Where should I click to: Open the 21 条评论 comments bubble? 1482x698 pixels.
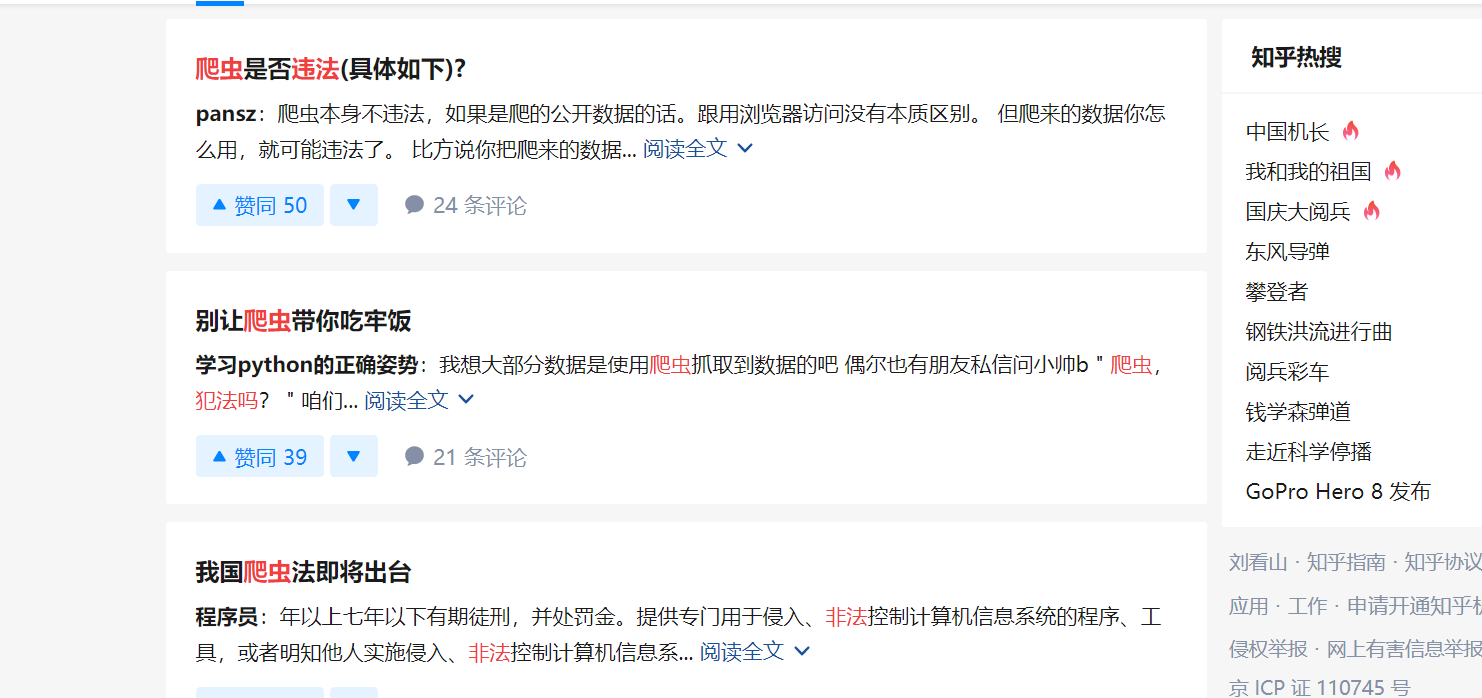465,457
